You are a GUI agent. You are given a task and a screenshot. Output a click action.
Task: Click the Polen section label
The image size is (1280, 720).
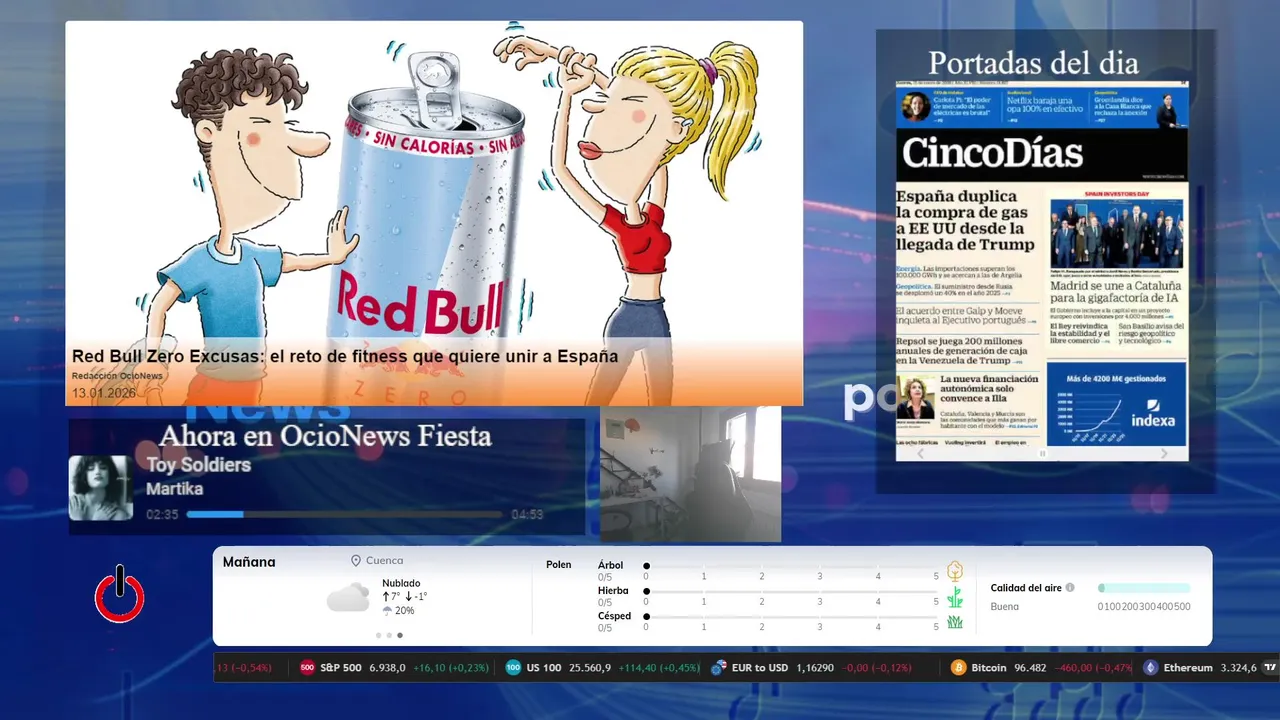tap(559, 565)
